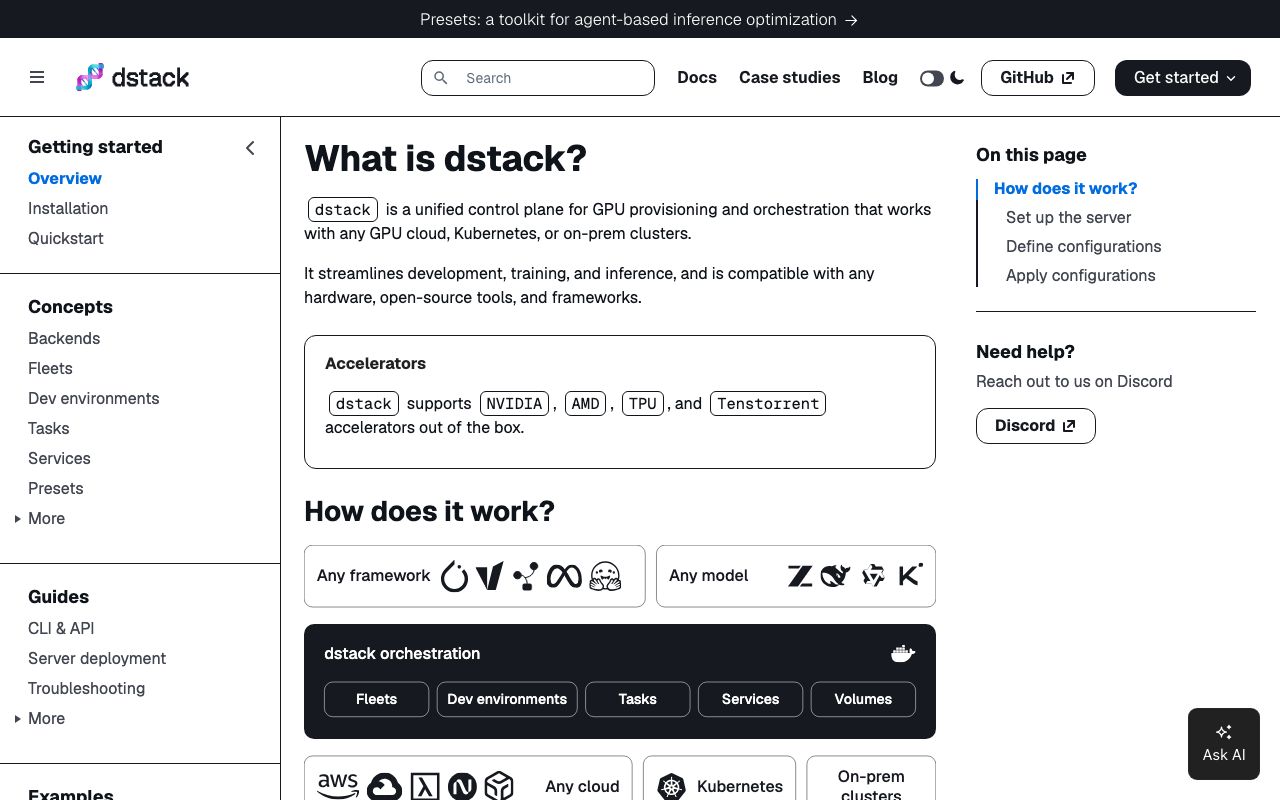Screen dimensions: 1280x800
Task: Click the Kubernetes wheel icon
Action: [x=672, y=787]
